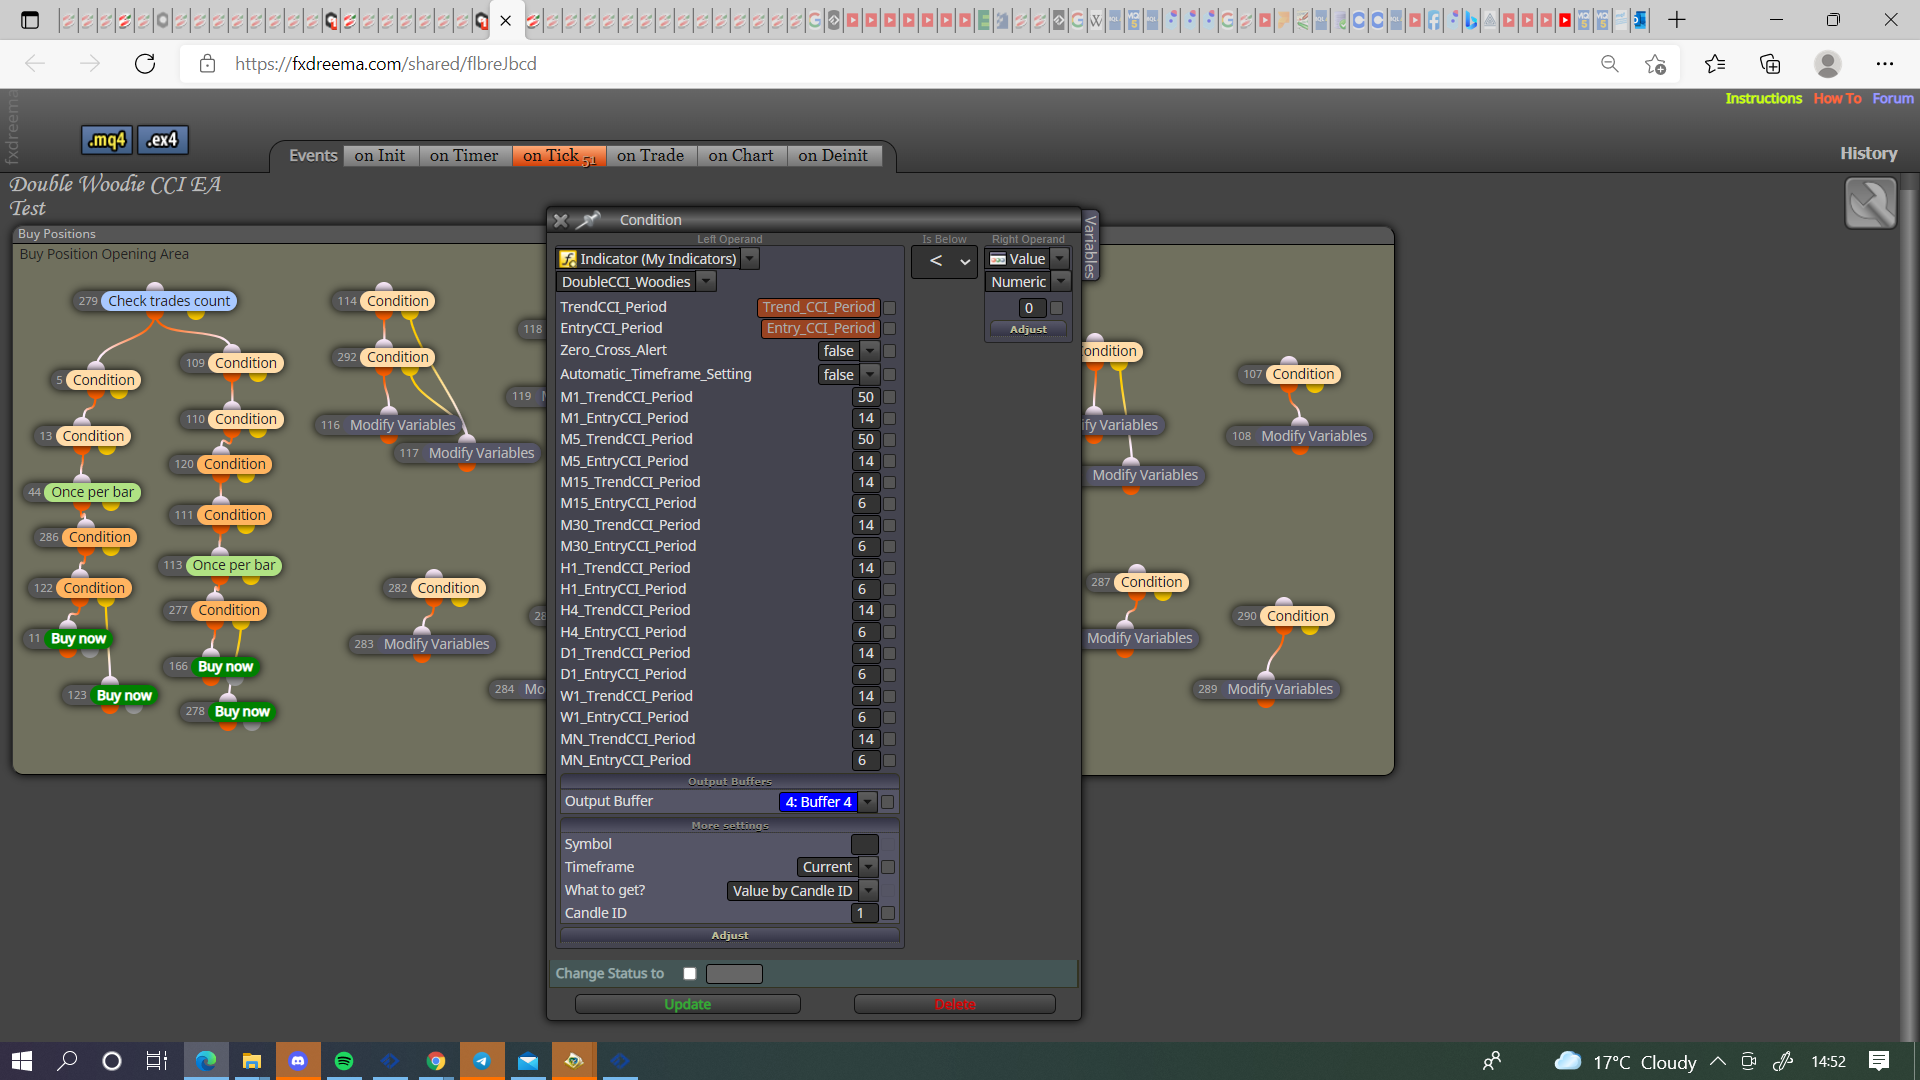This screenshot has width=1920, height=1080.
Task: Switch to the on Tick event tab
Action: coord(559,155)
